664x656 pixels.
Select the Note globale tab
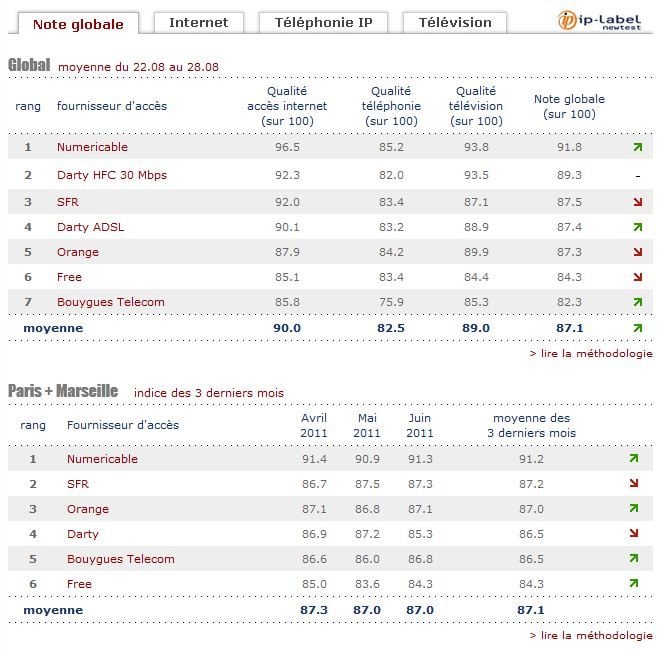click(78, 23)
